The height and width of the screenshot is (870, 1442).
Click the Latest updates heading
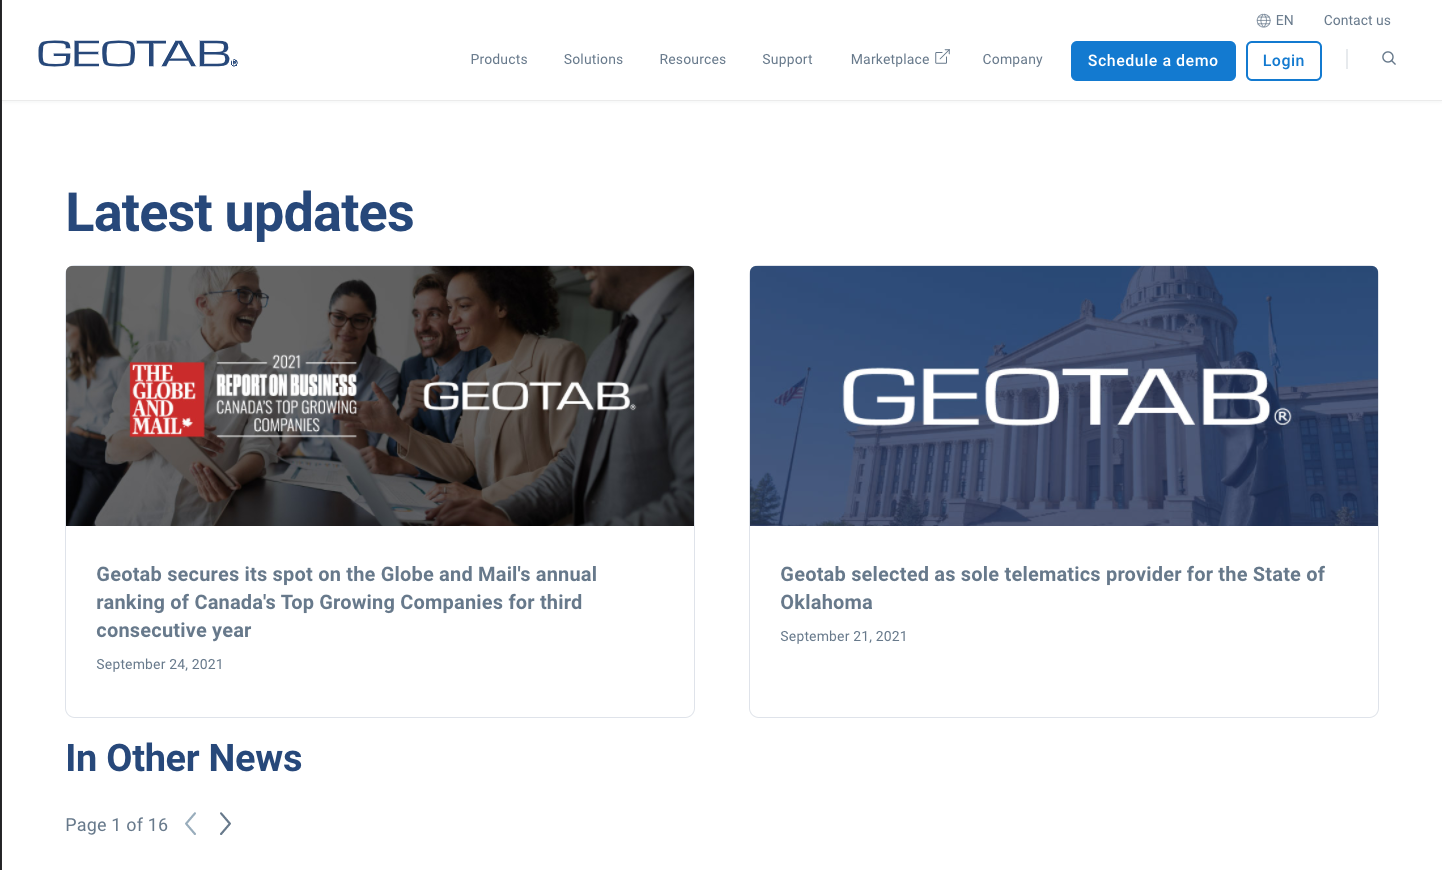click(x=240, y=213)
